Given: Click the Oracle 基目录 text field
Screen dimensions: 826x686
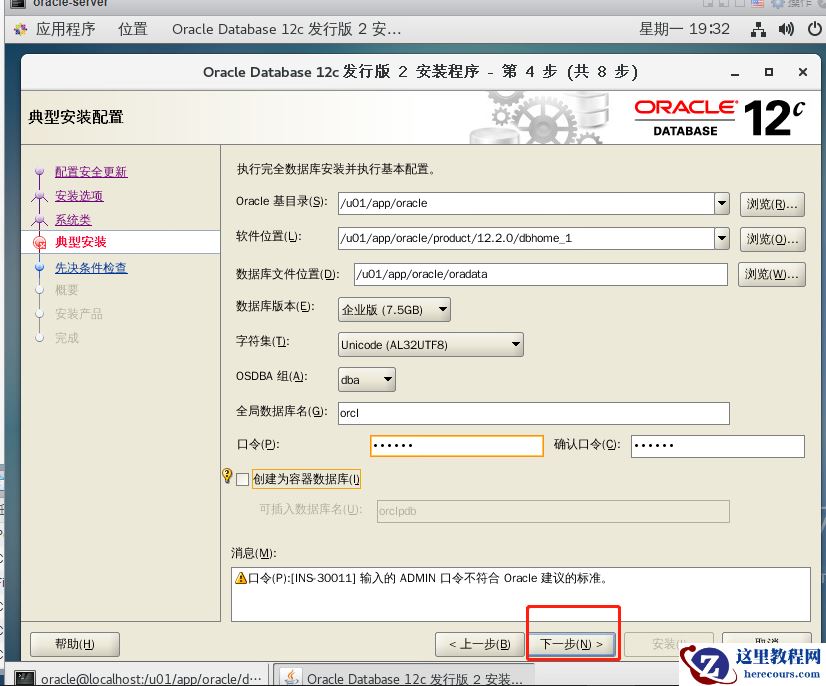Looking at the screenshot, I should (526, 203).
